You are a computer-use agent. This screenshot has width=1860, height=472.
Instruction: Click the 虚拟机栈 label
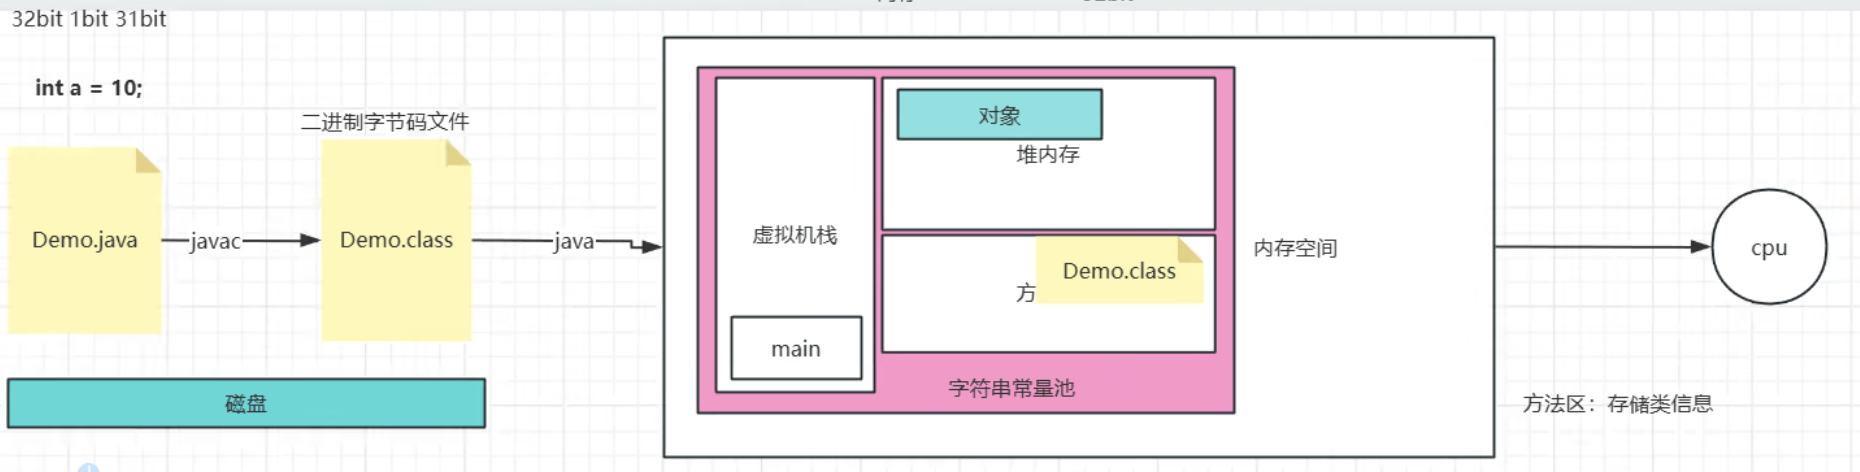[x=795, y=235]
